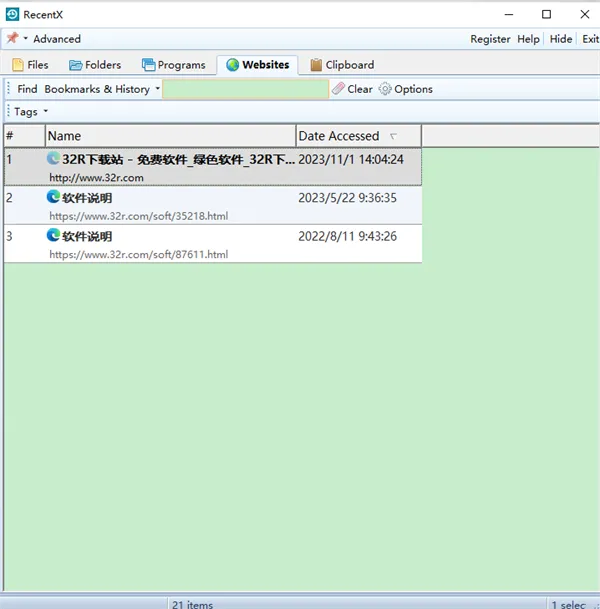Click the Edge icon of row 3
This screenshot has height=609, width=600.
click(x=53, y=235)
